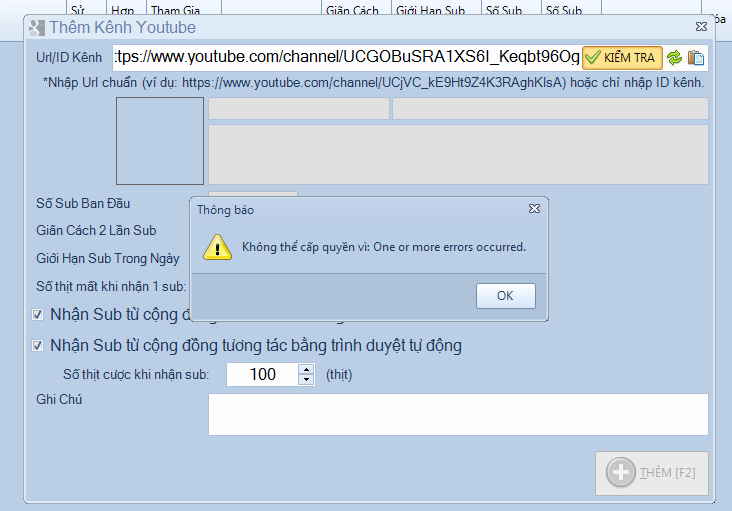The width and height of the screenshot is (732, 511).
Task: Click OK in the Thông báo dialog
Action: [506, 295]
